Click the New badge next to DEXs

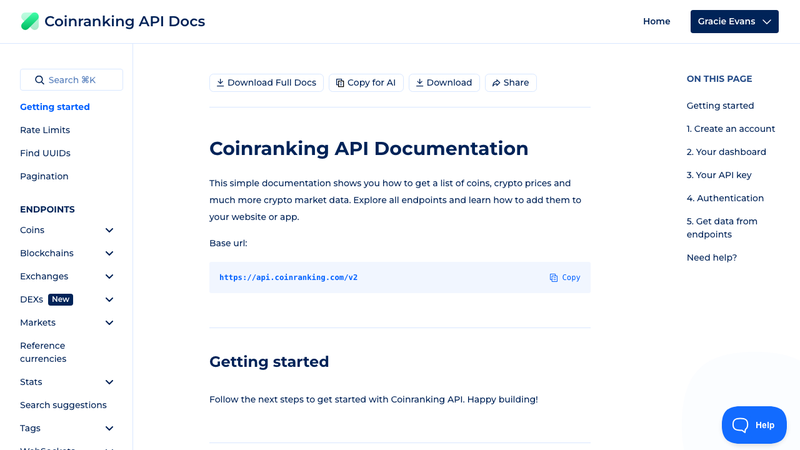[x=60, y=299]
